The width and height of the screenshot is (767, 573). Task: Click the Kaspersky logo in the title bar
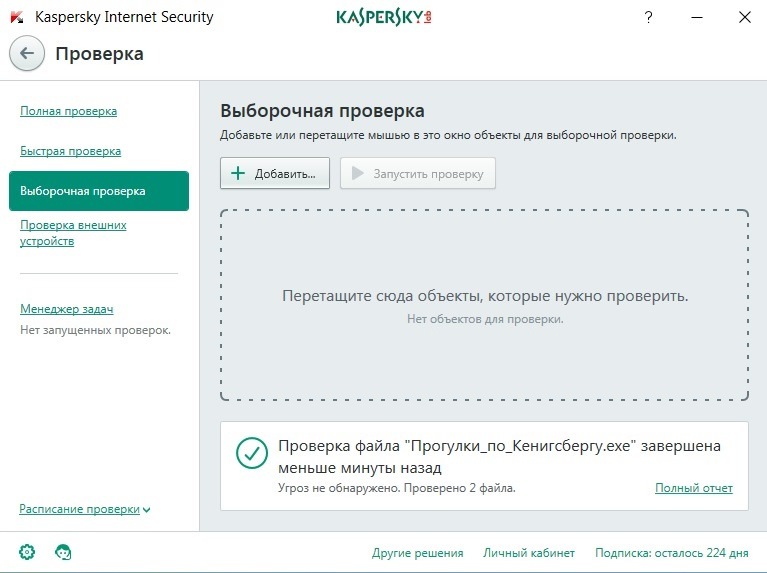[384, 18]
